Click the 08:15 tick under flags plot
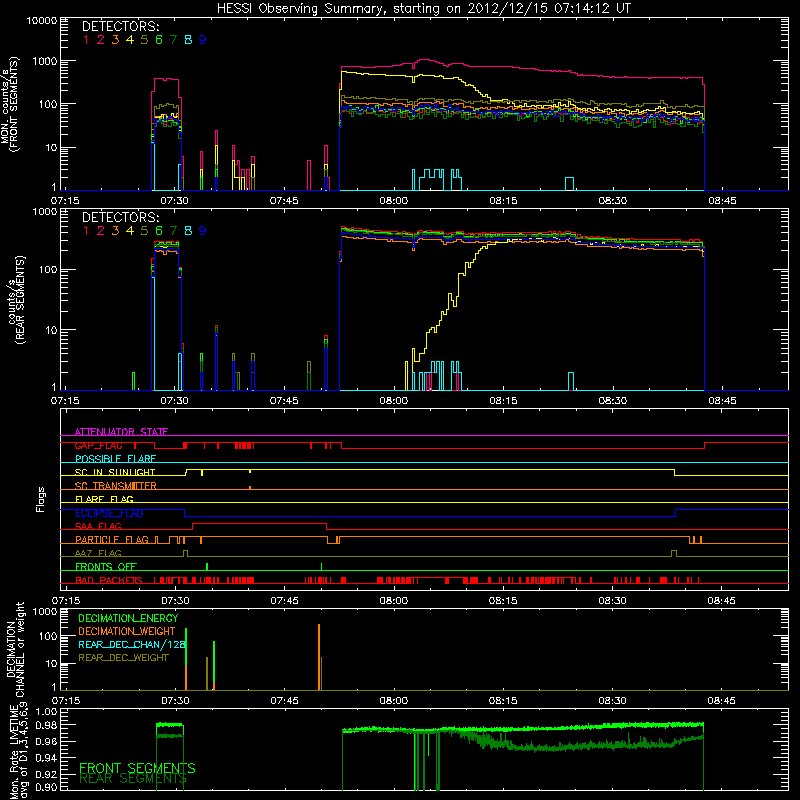 (503, 601)
